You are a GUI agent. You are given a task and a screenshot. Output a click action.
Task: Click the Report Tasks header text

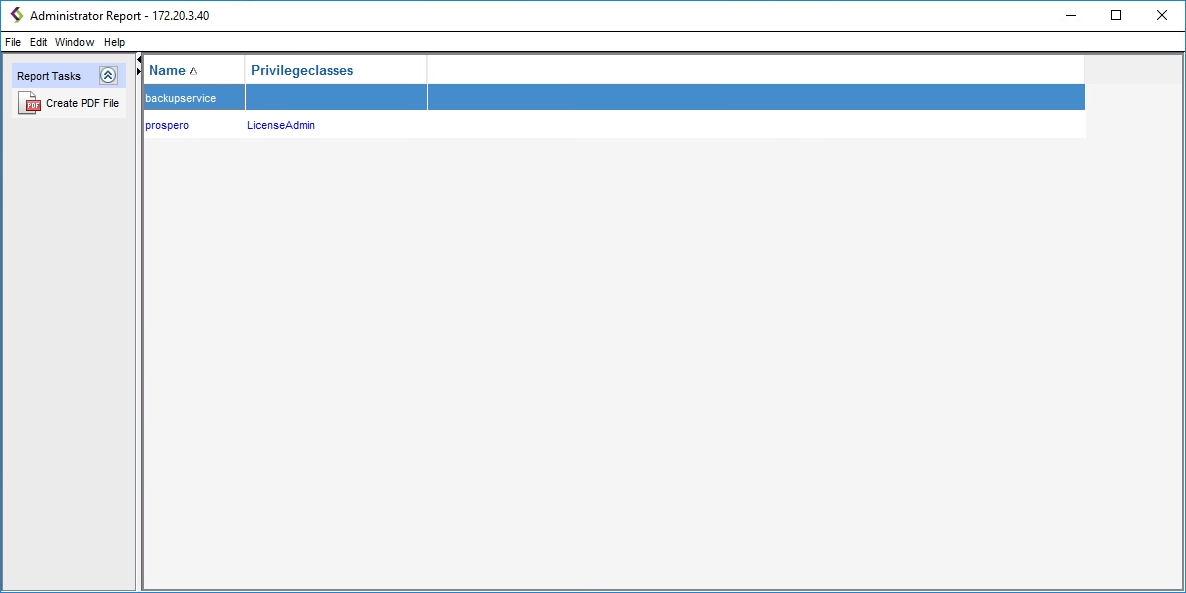tap(49, 76)
